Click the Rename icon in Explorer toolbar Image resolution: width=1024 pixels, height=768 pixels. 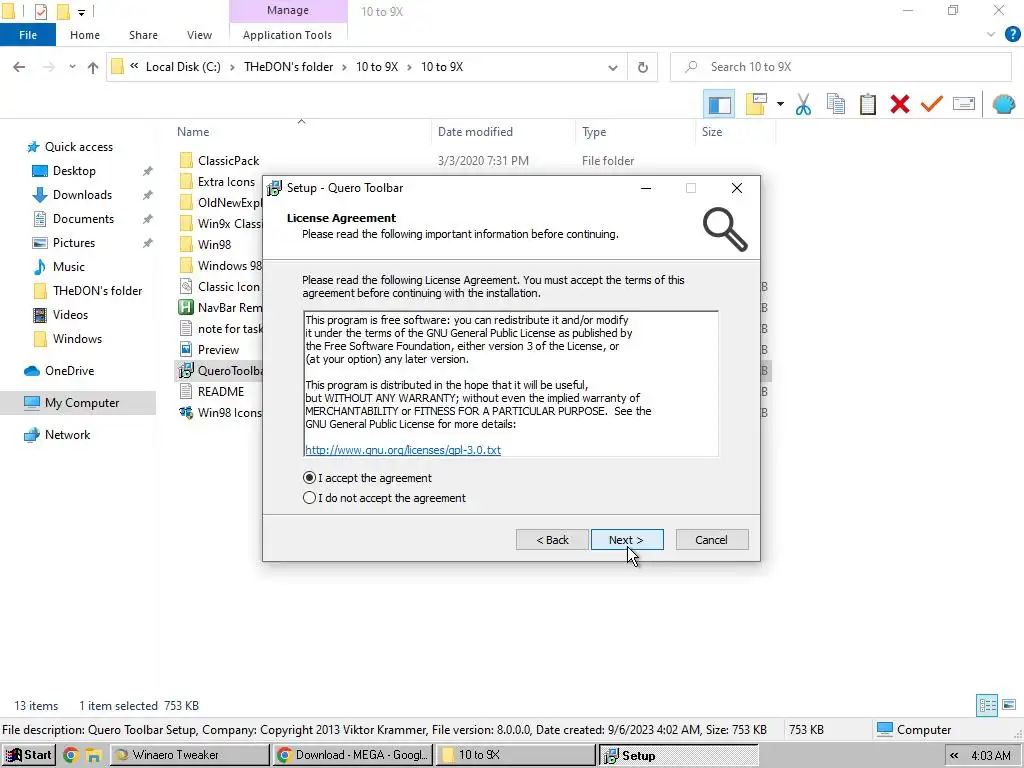(x=964, y=104)
